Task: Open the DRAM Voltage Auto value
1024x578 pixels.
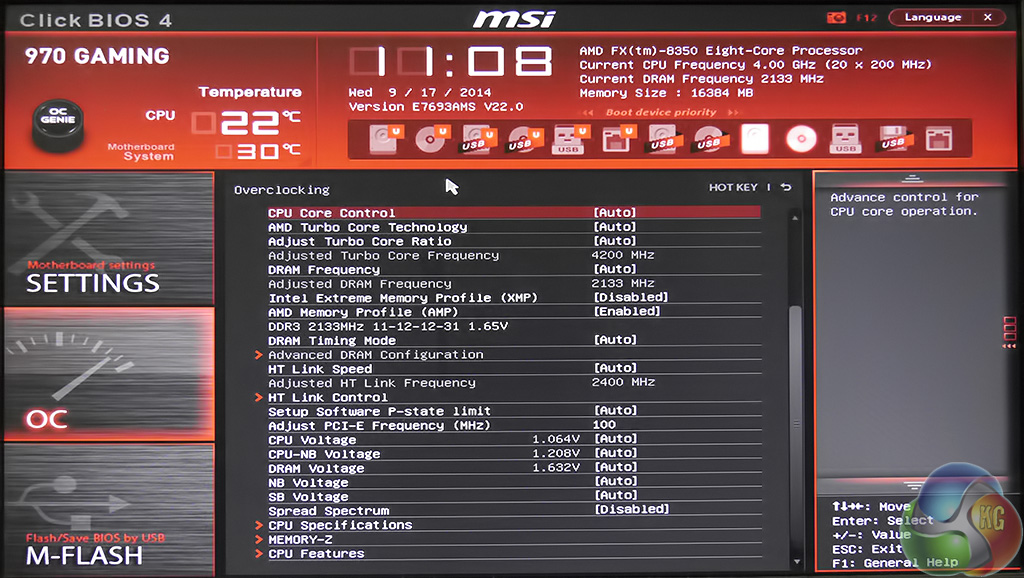Action: pyautogui.click(x=615, y=467)
